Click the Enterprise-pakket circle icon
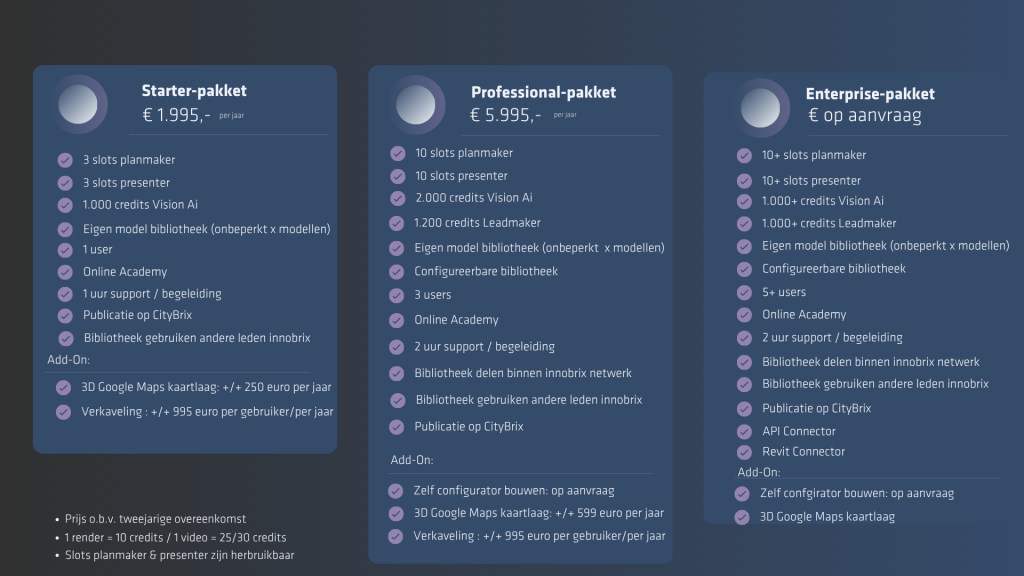Viewport: 1024px width, 576px height. click(760, 108)
